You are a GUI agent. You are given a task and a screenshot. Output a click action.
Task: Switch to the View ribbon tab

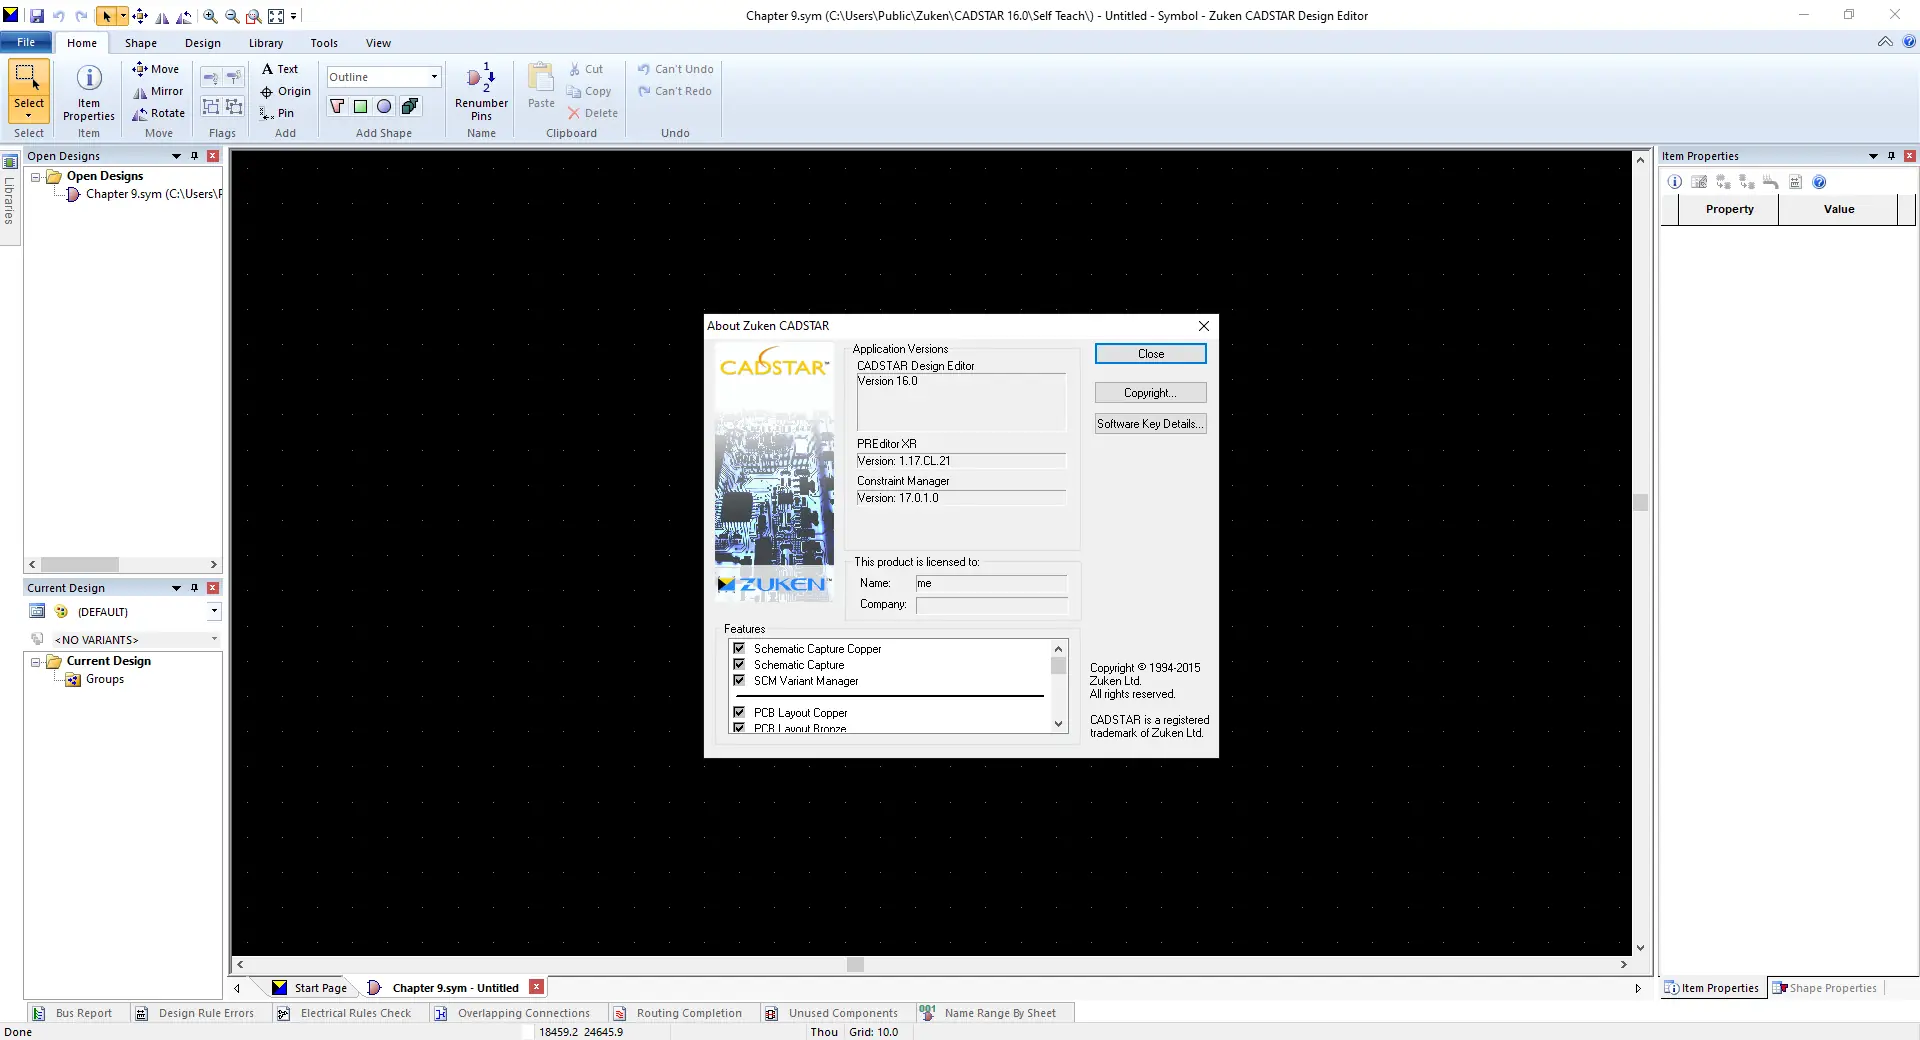click(x=378, y=43)
